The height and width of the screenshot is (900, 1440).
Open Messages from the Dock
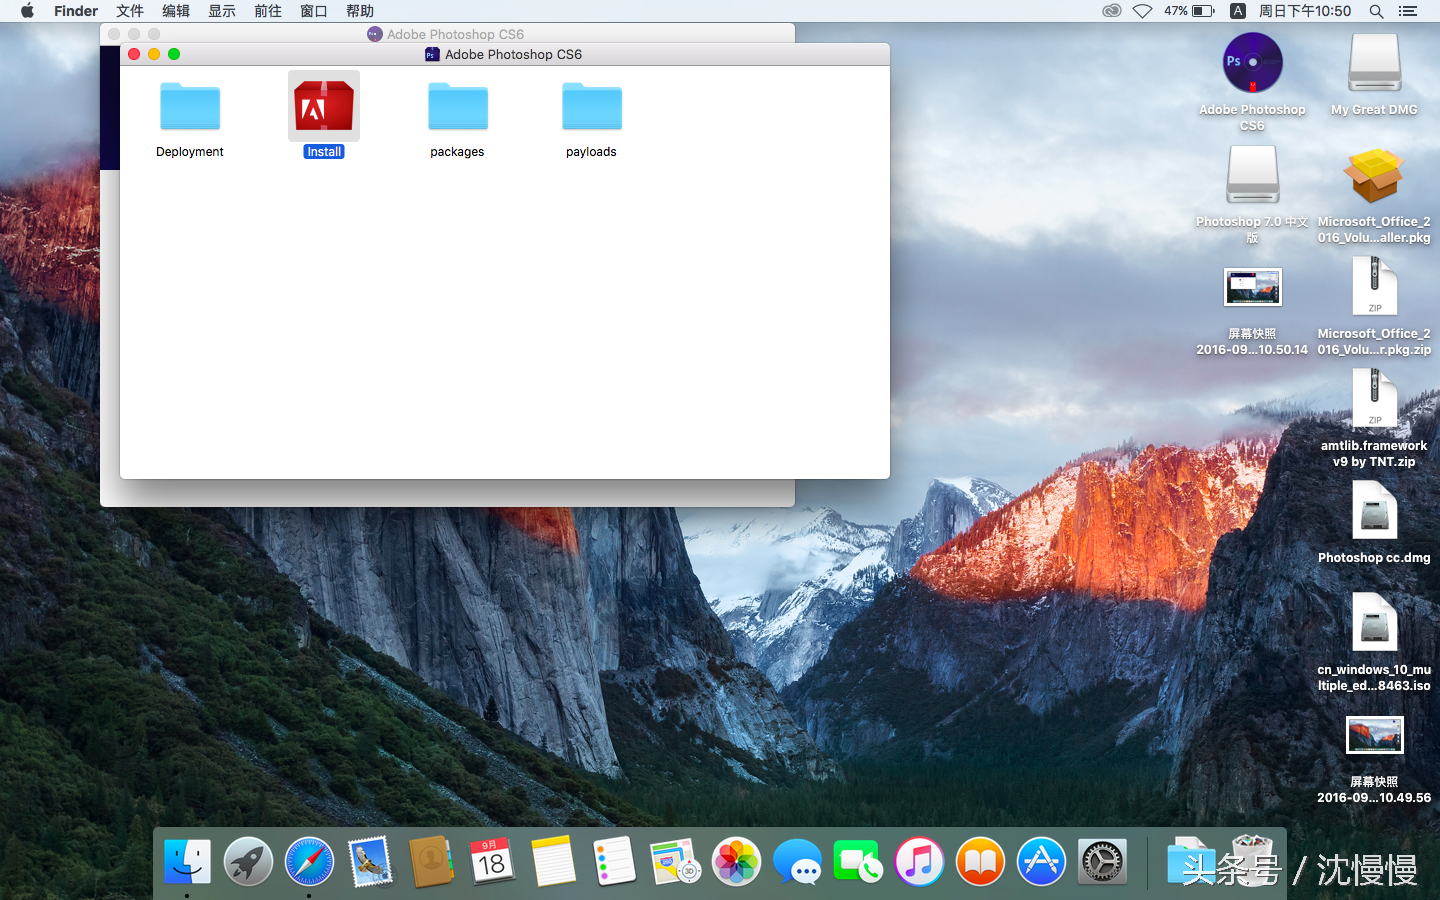(x=797, y=861)
